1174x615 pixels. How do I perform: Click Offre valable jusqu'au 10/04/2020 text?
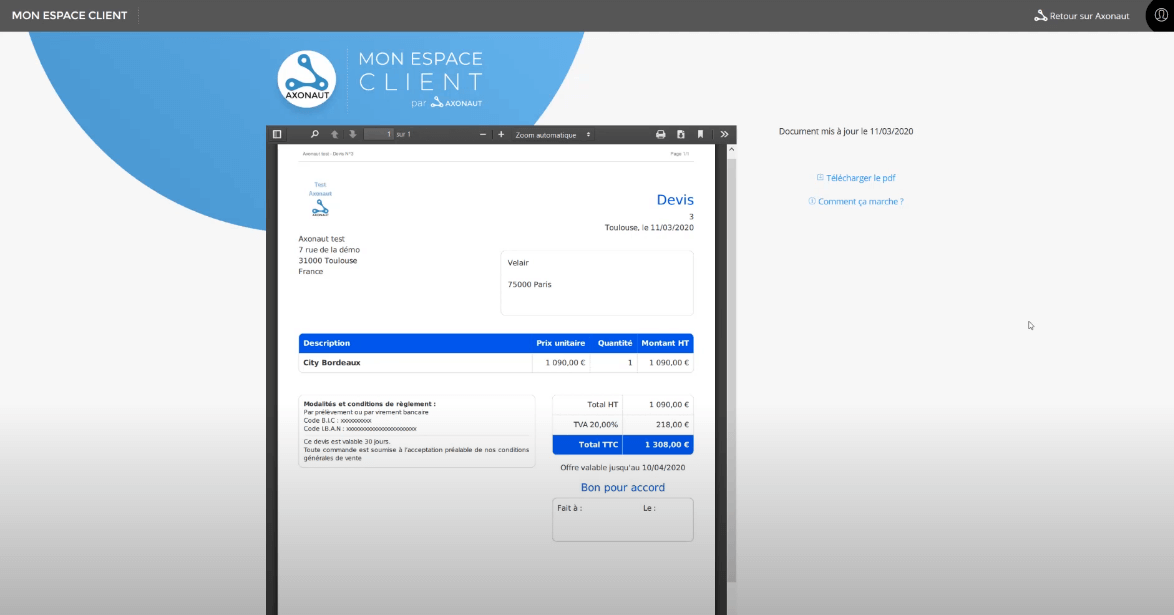tap(623, 467)
